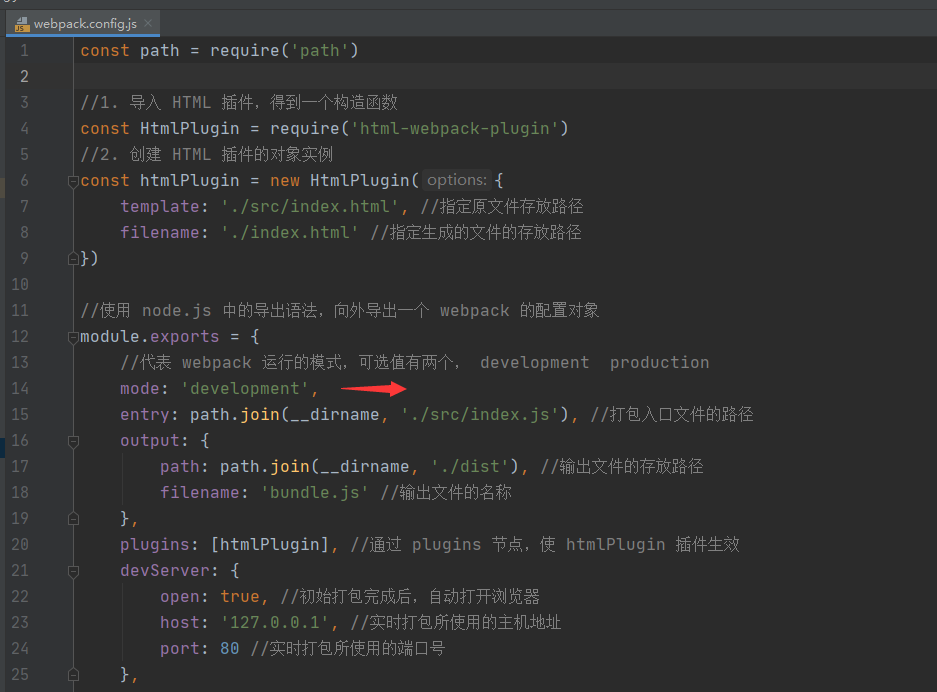The width and height of the screenshot is (937, 692).
Task: Click the comment on line 5
Action: [206, 154]
